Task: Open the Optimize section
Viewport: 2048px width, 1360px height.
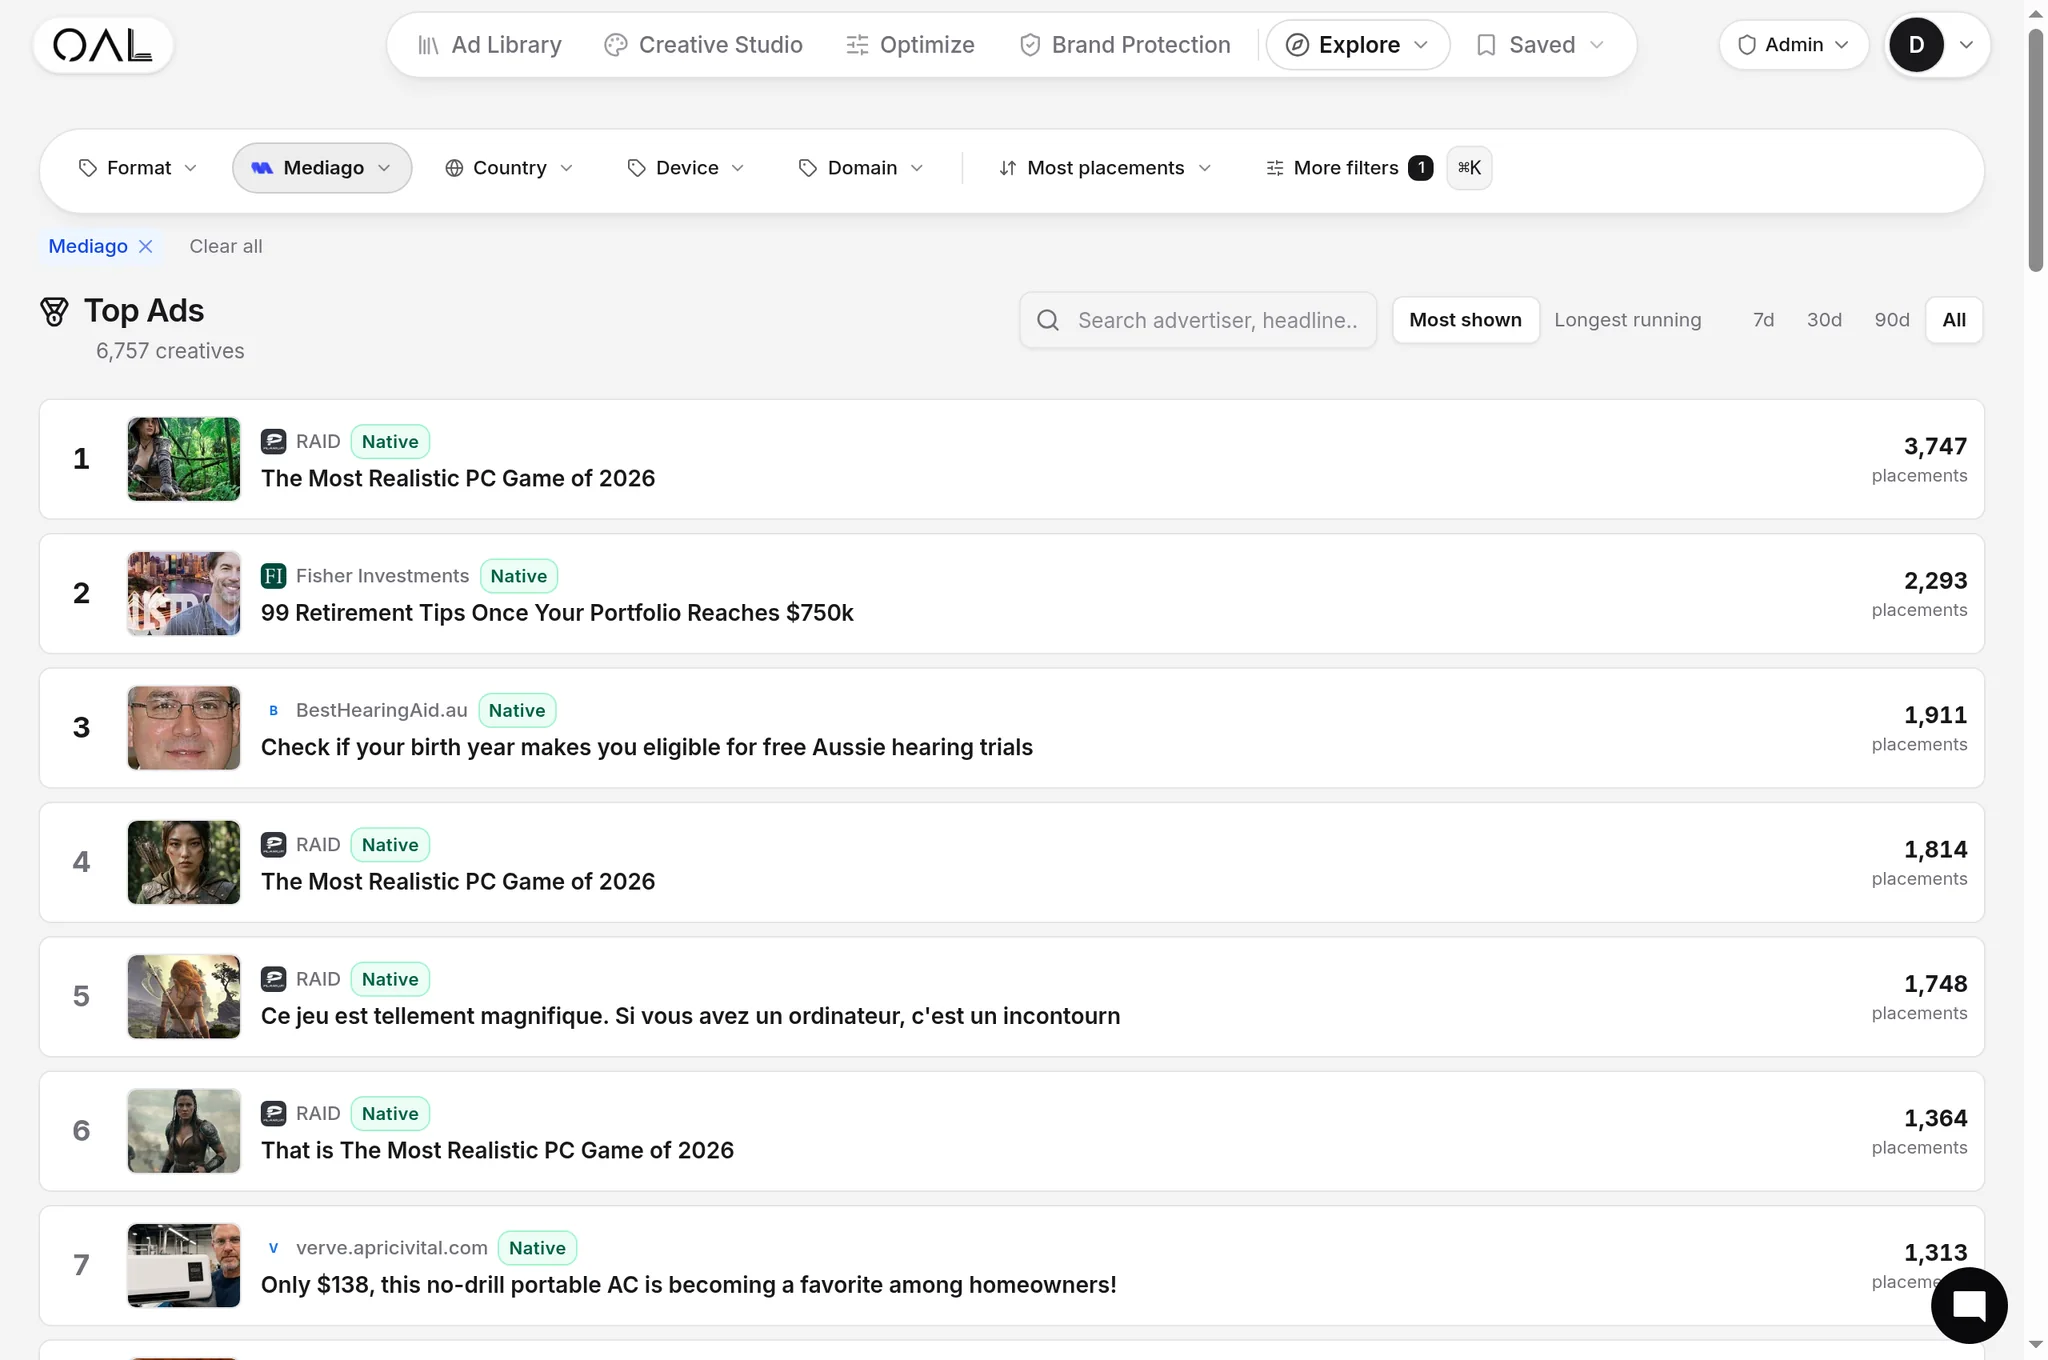Action: (x=910, y=45)
